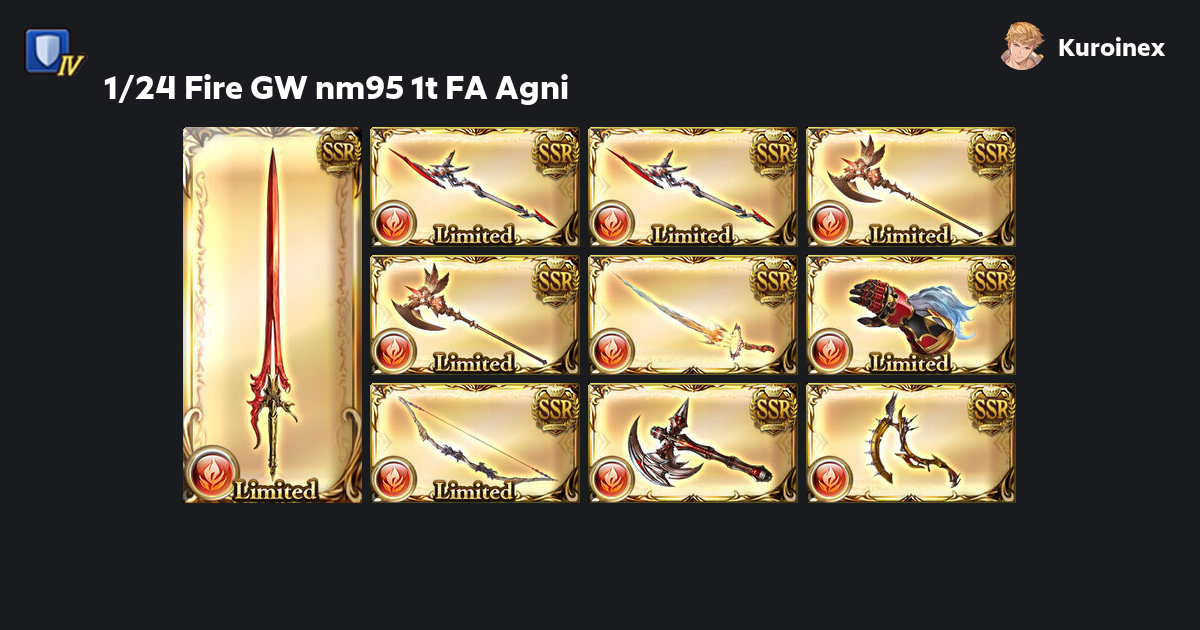Viewport: 1200px width, 630px height.
Task: Select the golden flame sword weapon
Action: click(693, 315)
